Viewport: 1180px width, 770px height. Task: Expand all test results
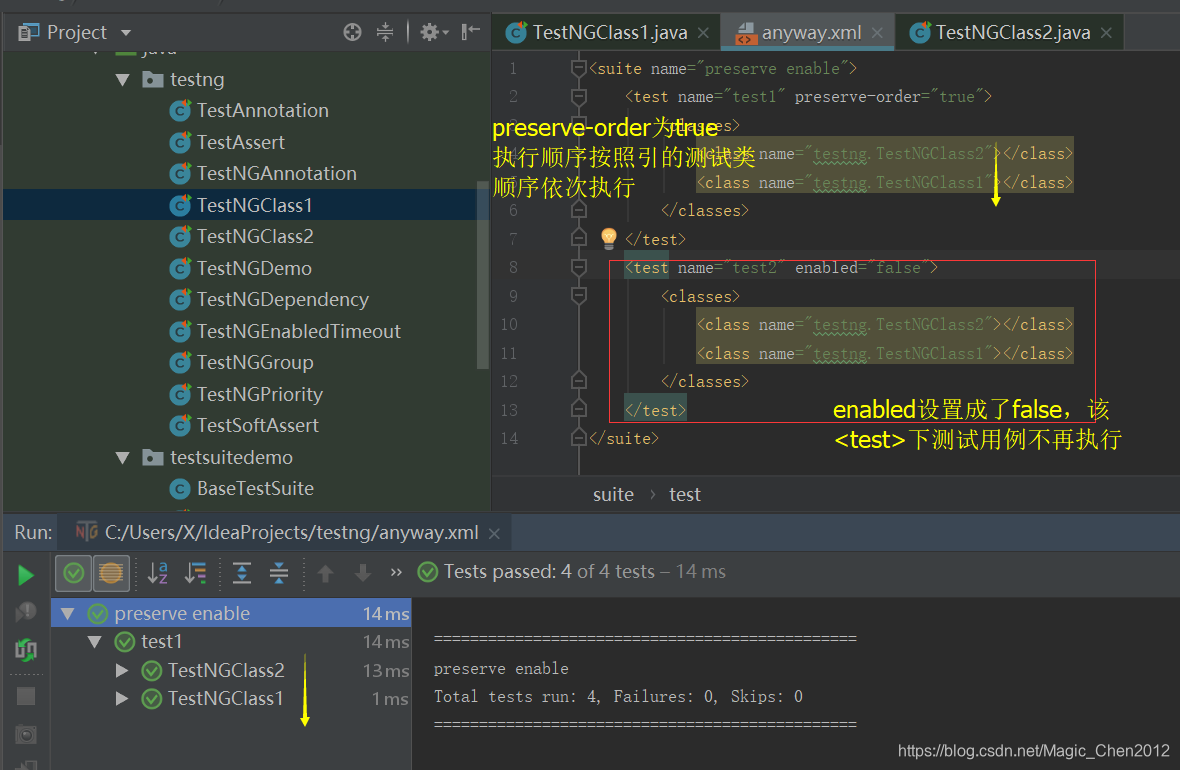coord(242,573)
